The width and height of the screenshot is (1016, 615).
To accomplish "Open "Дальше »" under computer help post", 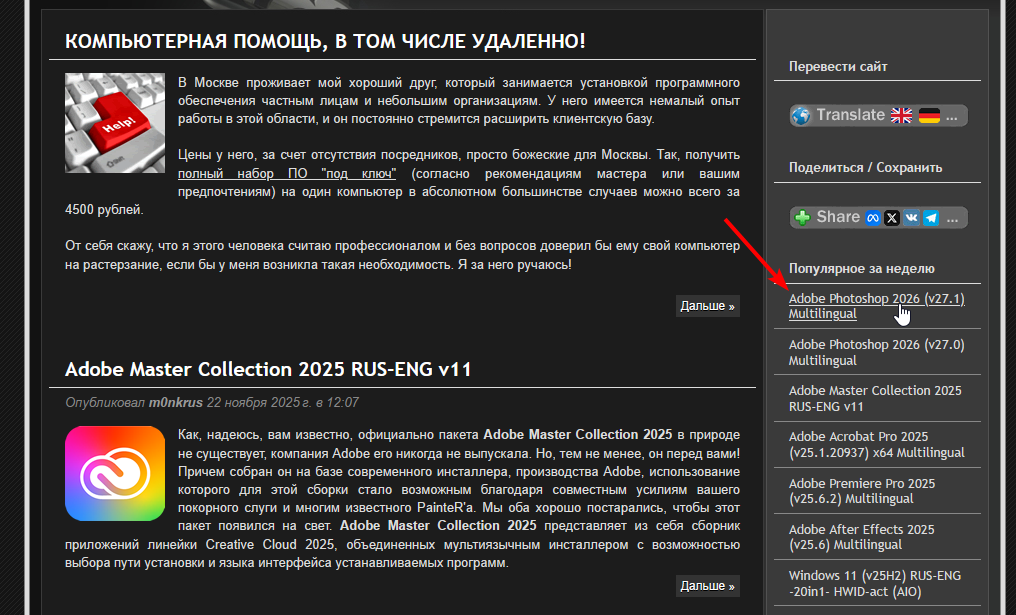I will pyautogui.click(x=708, y=306).
